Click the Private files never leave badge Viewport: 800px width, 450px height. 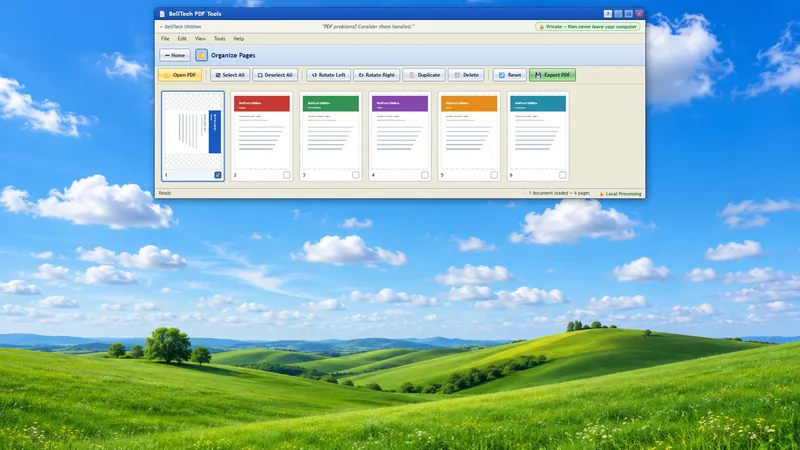pyautogui.click(x=588, y=27)
